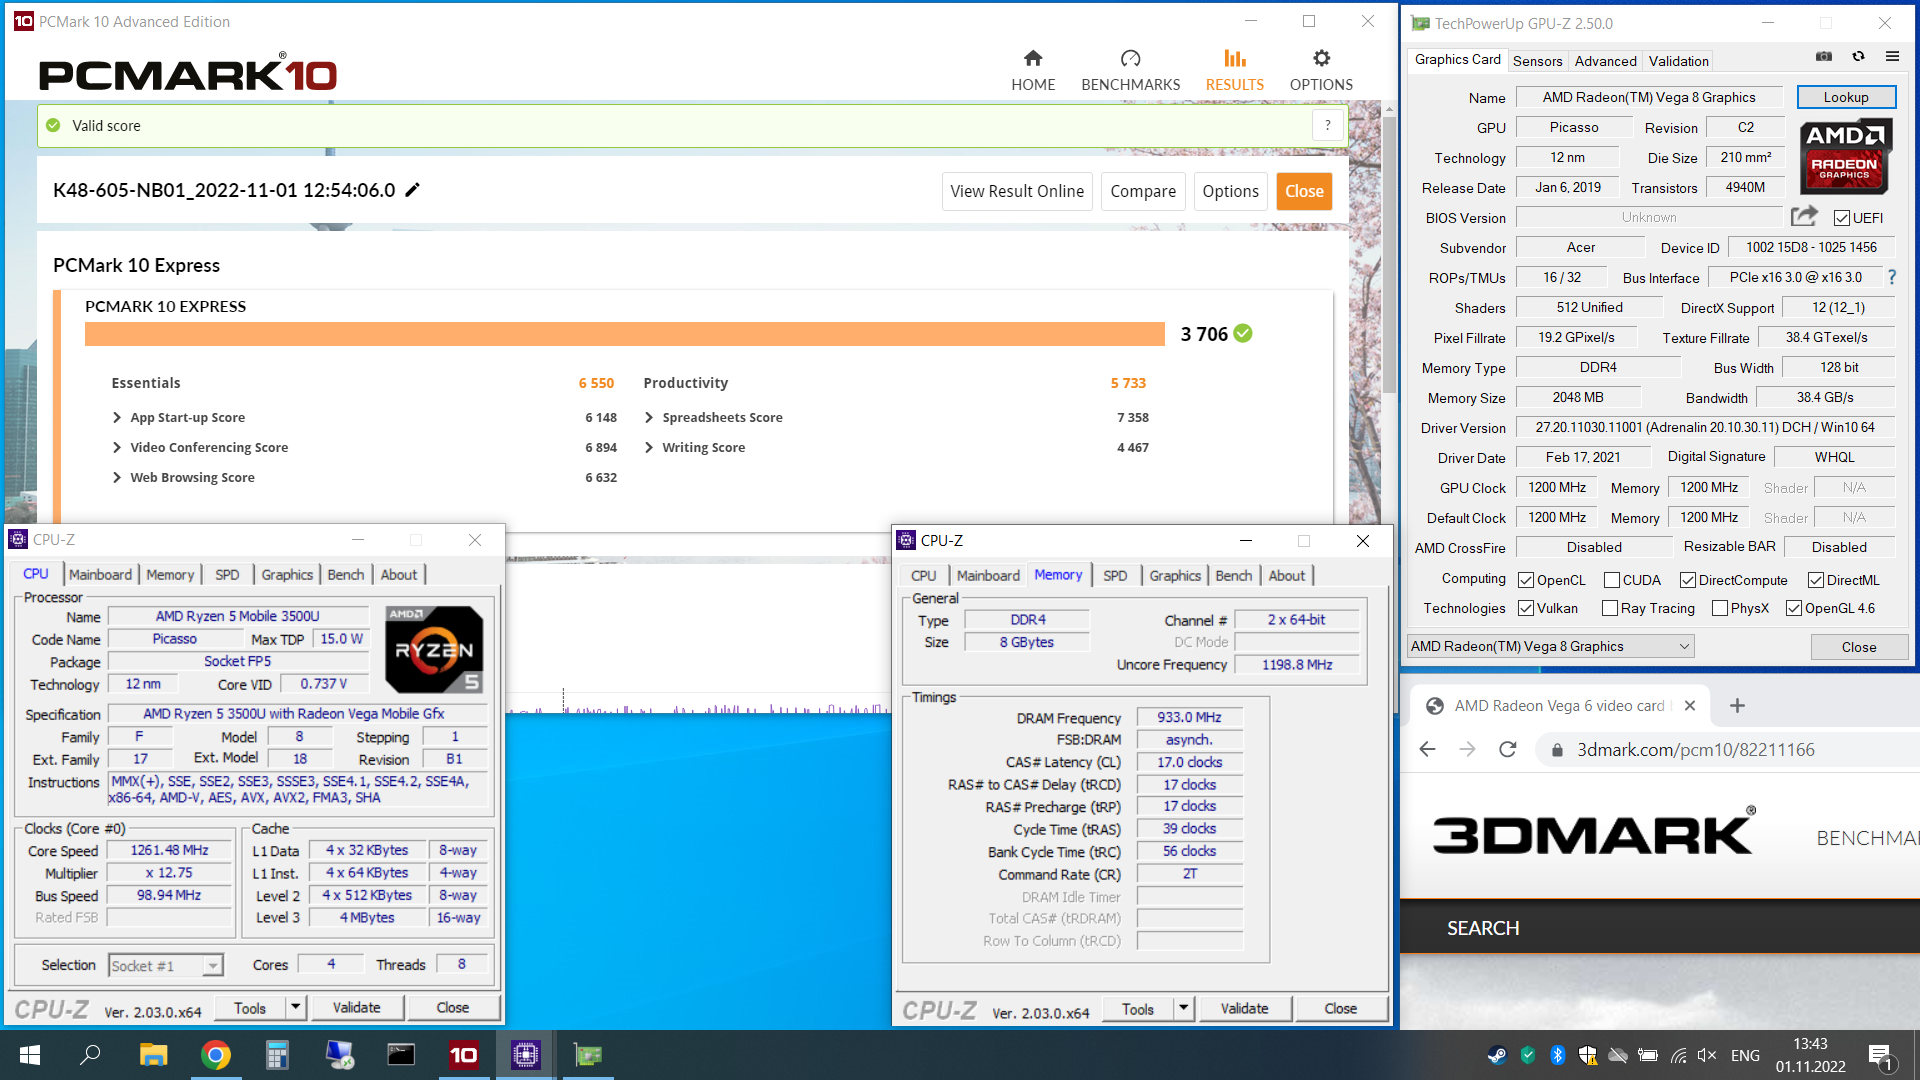Open a new browser tab
This screenshot has width=1920, height=1080.
(x=1737, y=706)
